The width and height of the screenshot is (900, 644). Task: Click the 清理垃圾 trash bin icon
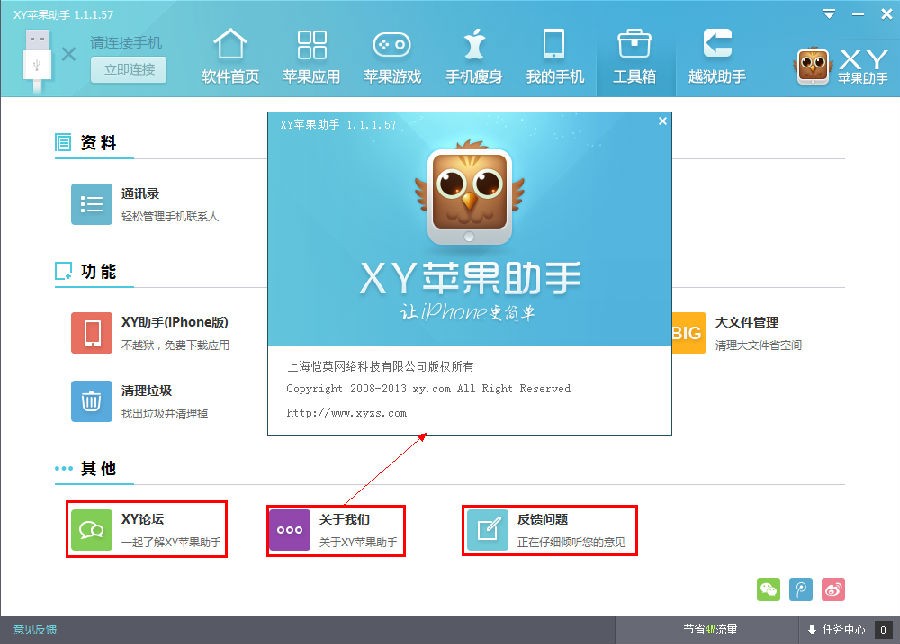pos(91,401)
